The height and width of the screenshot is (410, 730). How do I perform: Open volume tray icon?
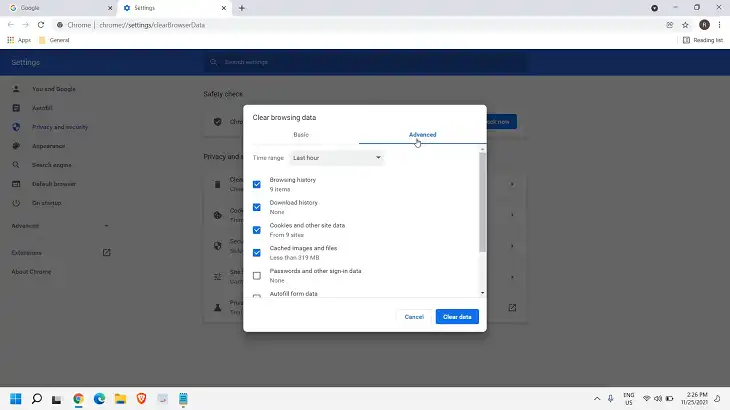tap(658, 399)
